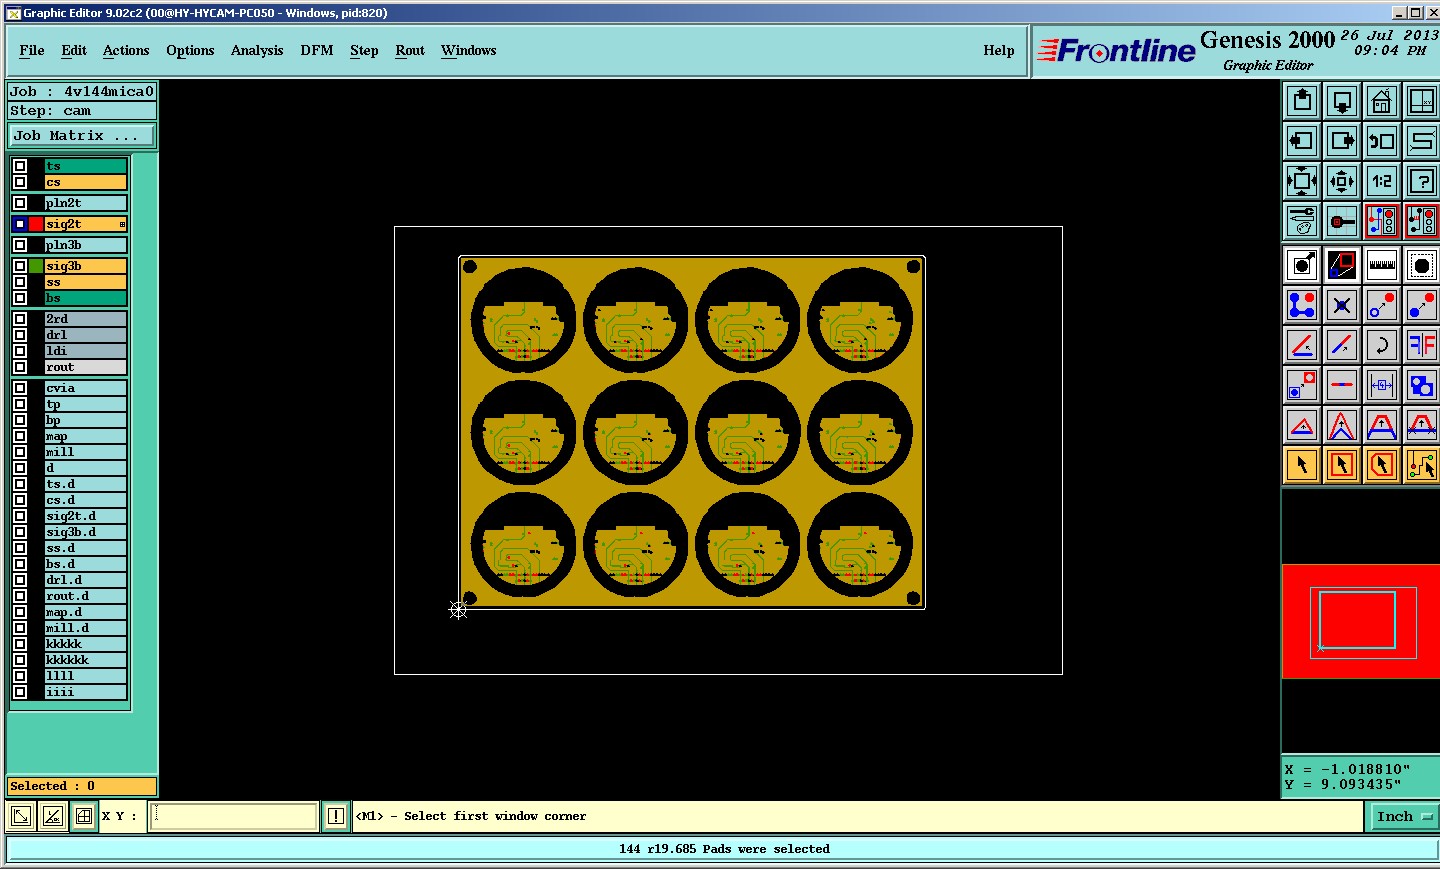Open the Rout menu
The height and width of the screenshot is (869, 1440).
410,50
